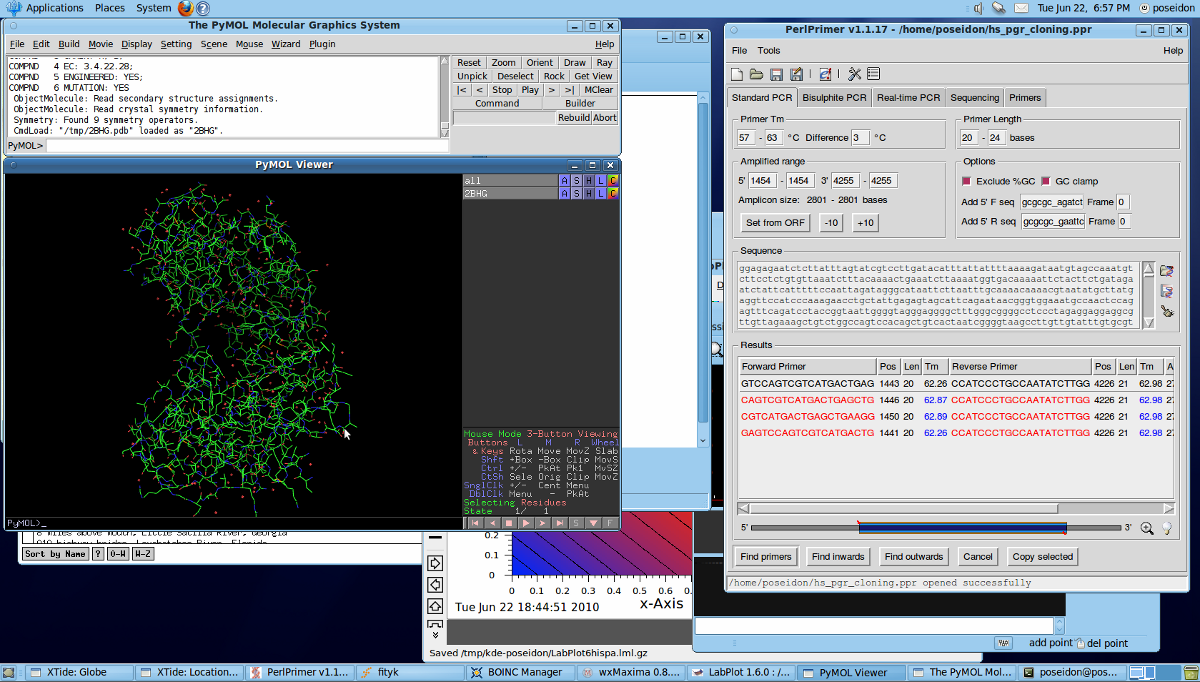This screenshot has width=1200, height=682.
Task: Open PerlPrimer preferences via the tools icon
Action: [x=855, y=74]
